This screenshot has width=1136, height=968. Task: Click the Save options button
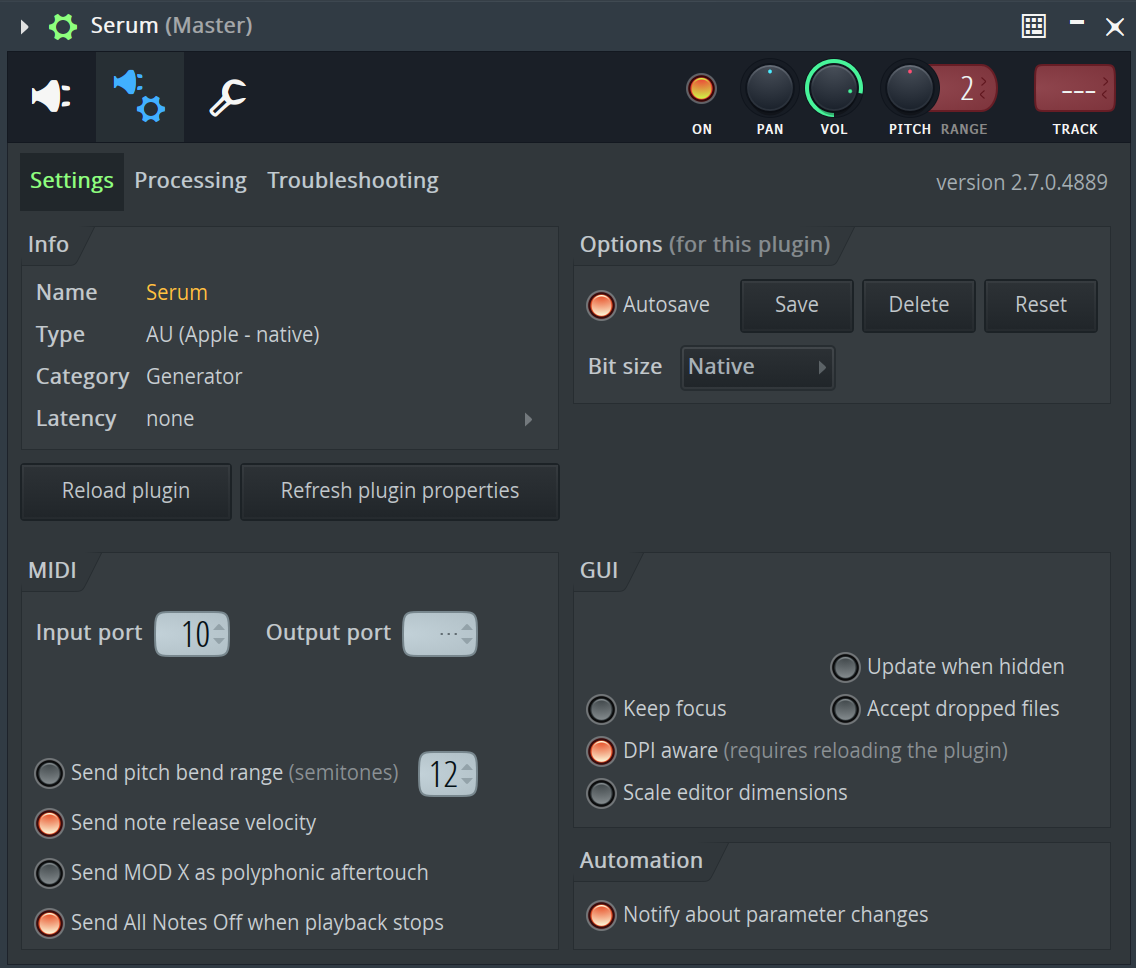pos(797,305)
